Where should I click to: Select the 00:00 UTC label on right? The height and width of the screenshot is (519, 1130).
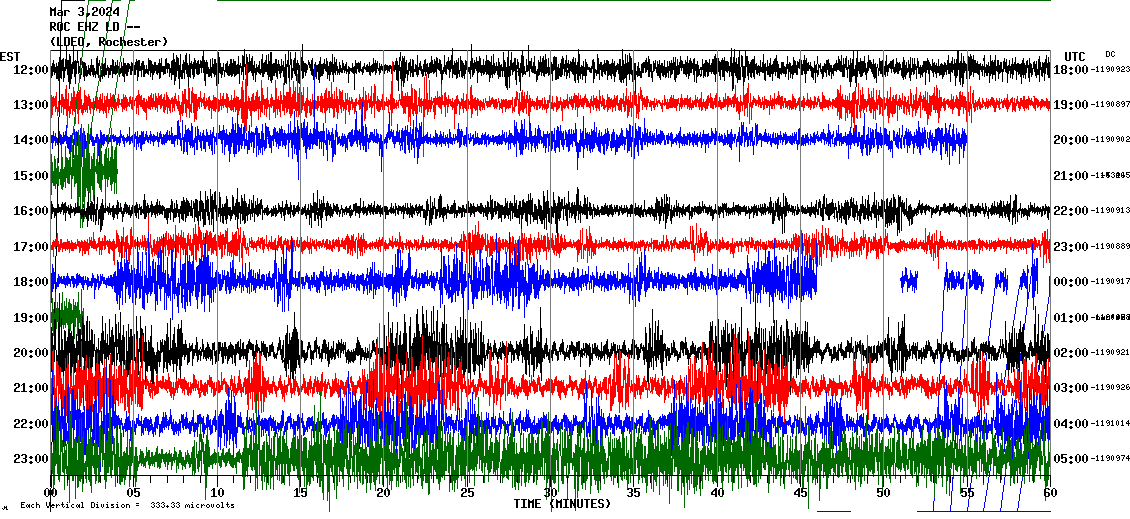[1070, 282]
